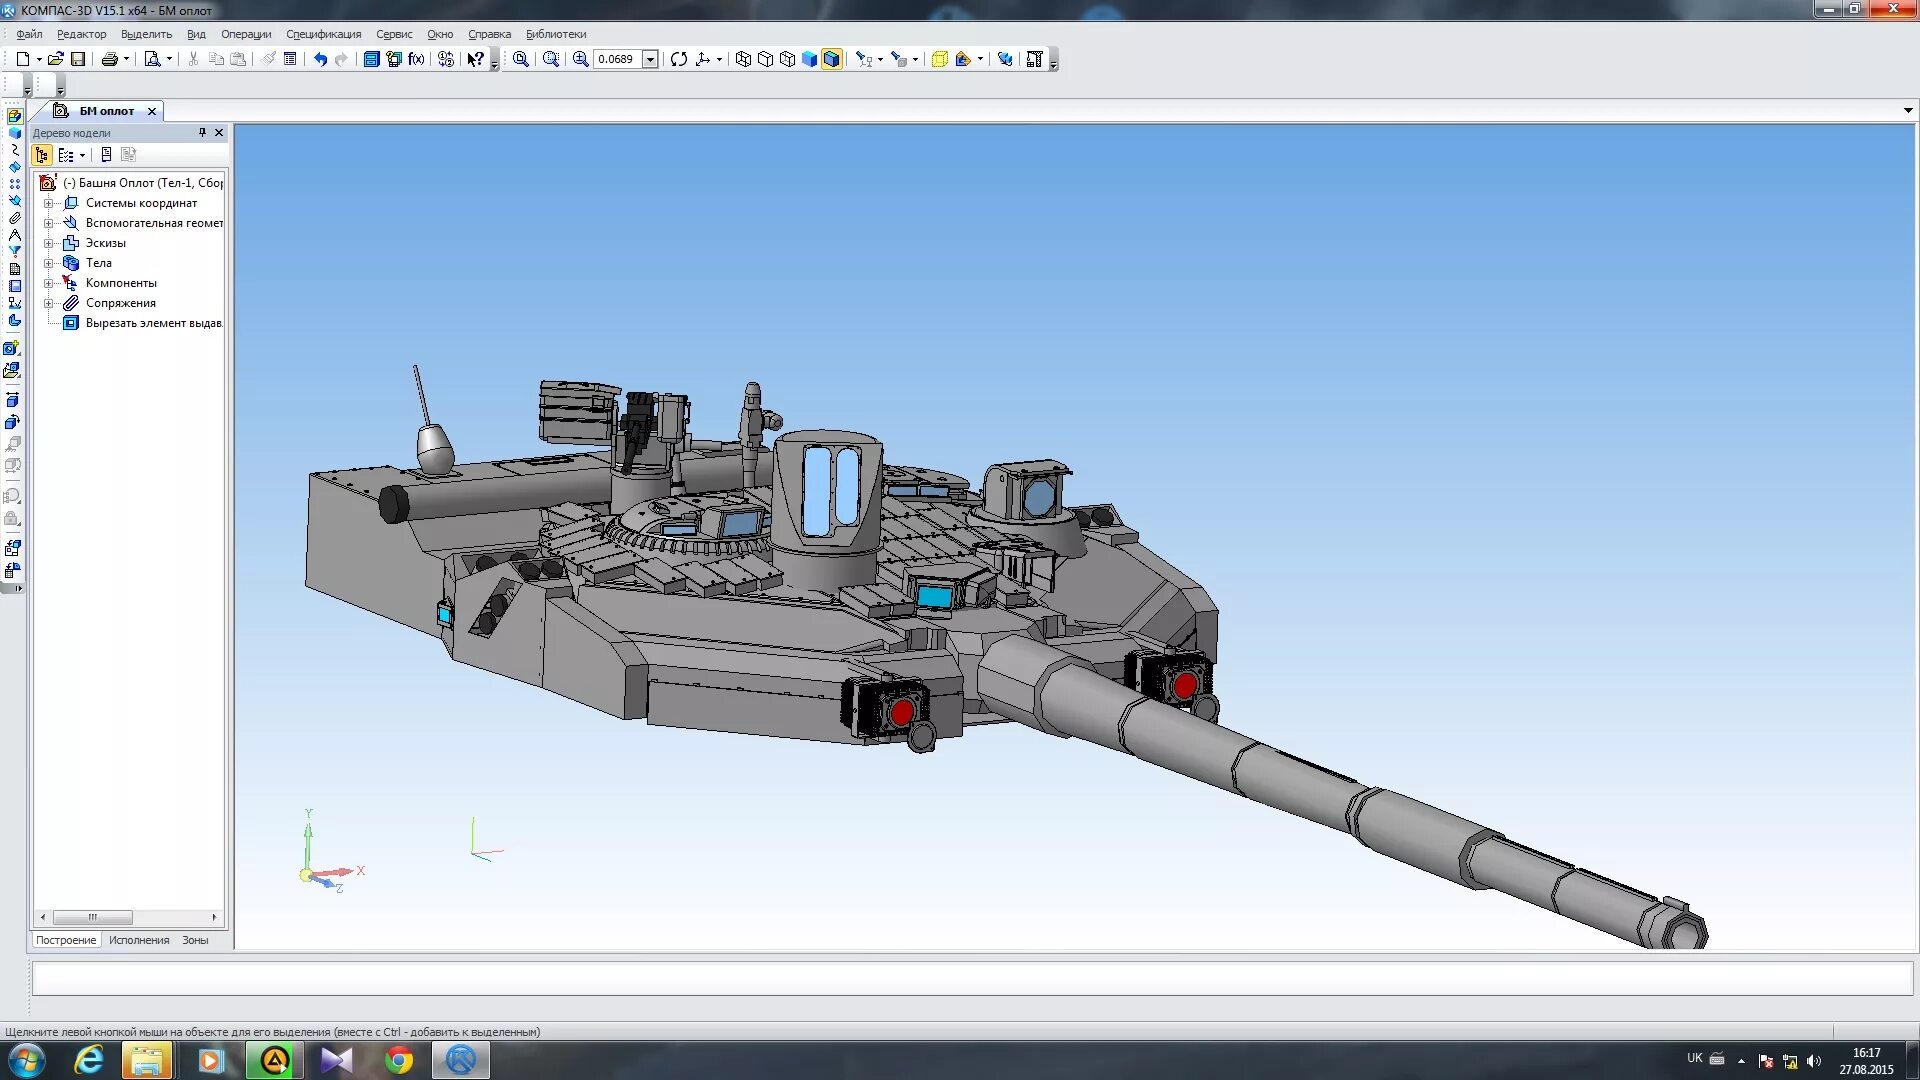Open the Операции menu
The image size is (1920, 1080).
[x=246, y=34]
